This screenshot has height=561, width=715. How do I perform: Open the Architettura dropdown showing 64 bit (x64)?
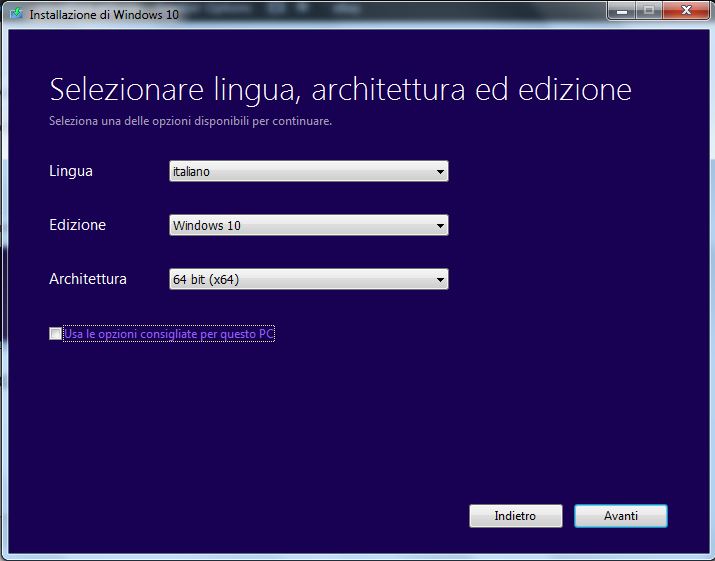tap(309, 279)
